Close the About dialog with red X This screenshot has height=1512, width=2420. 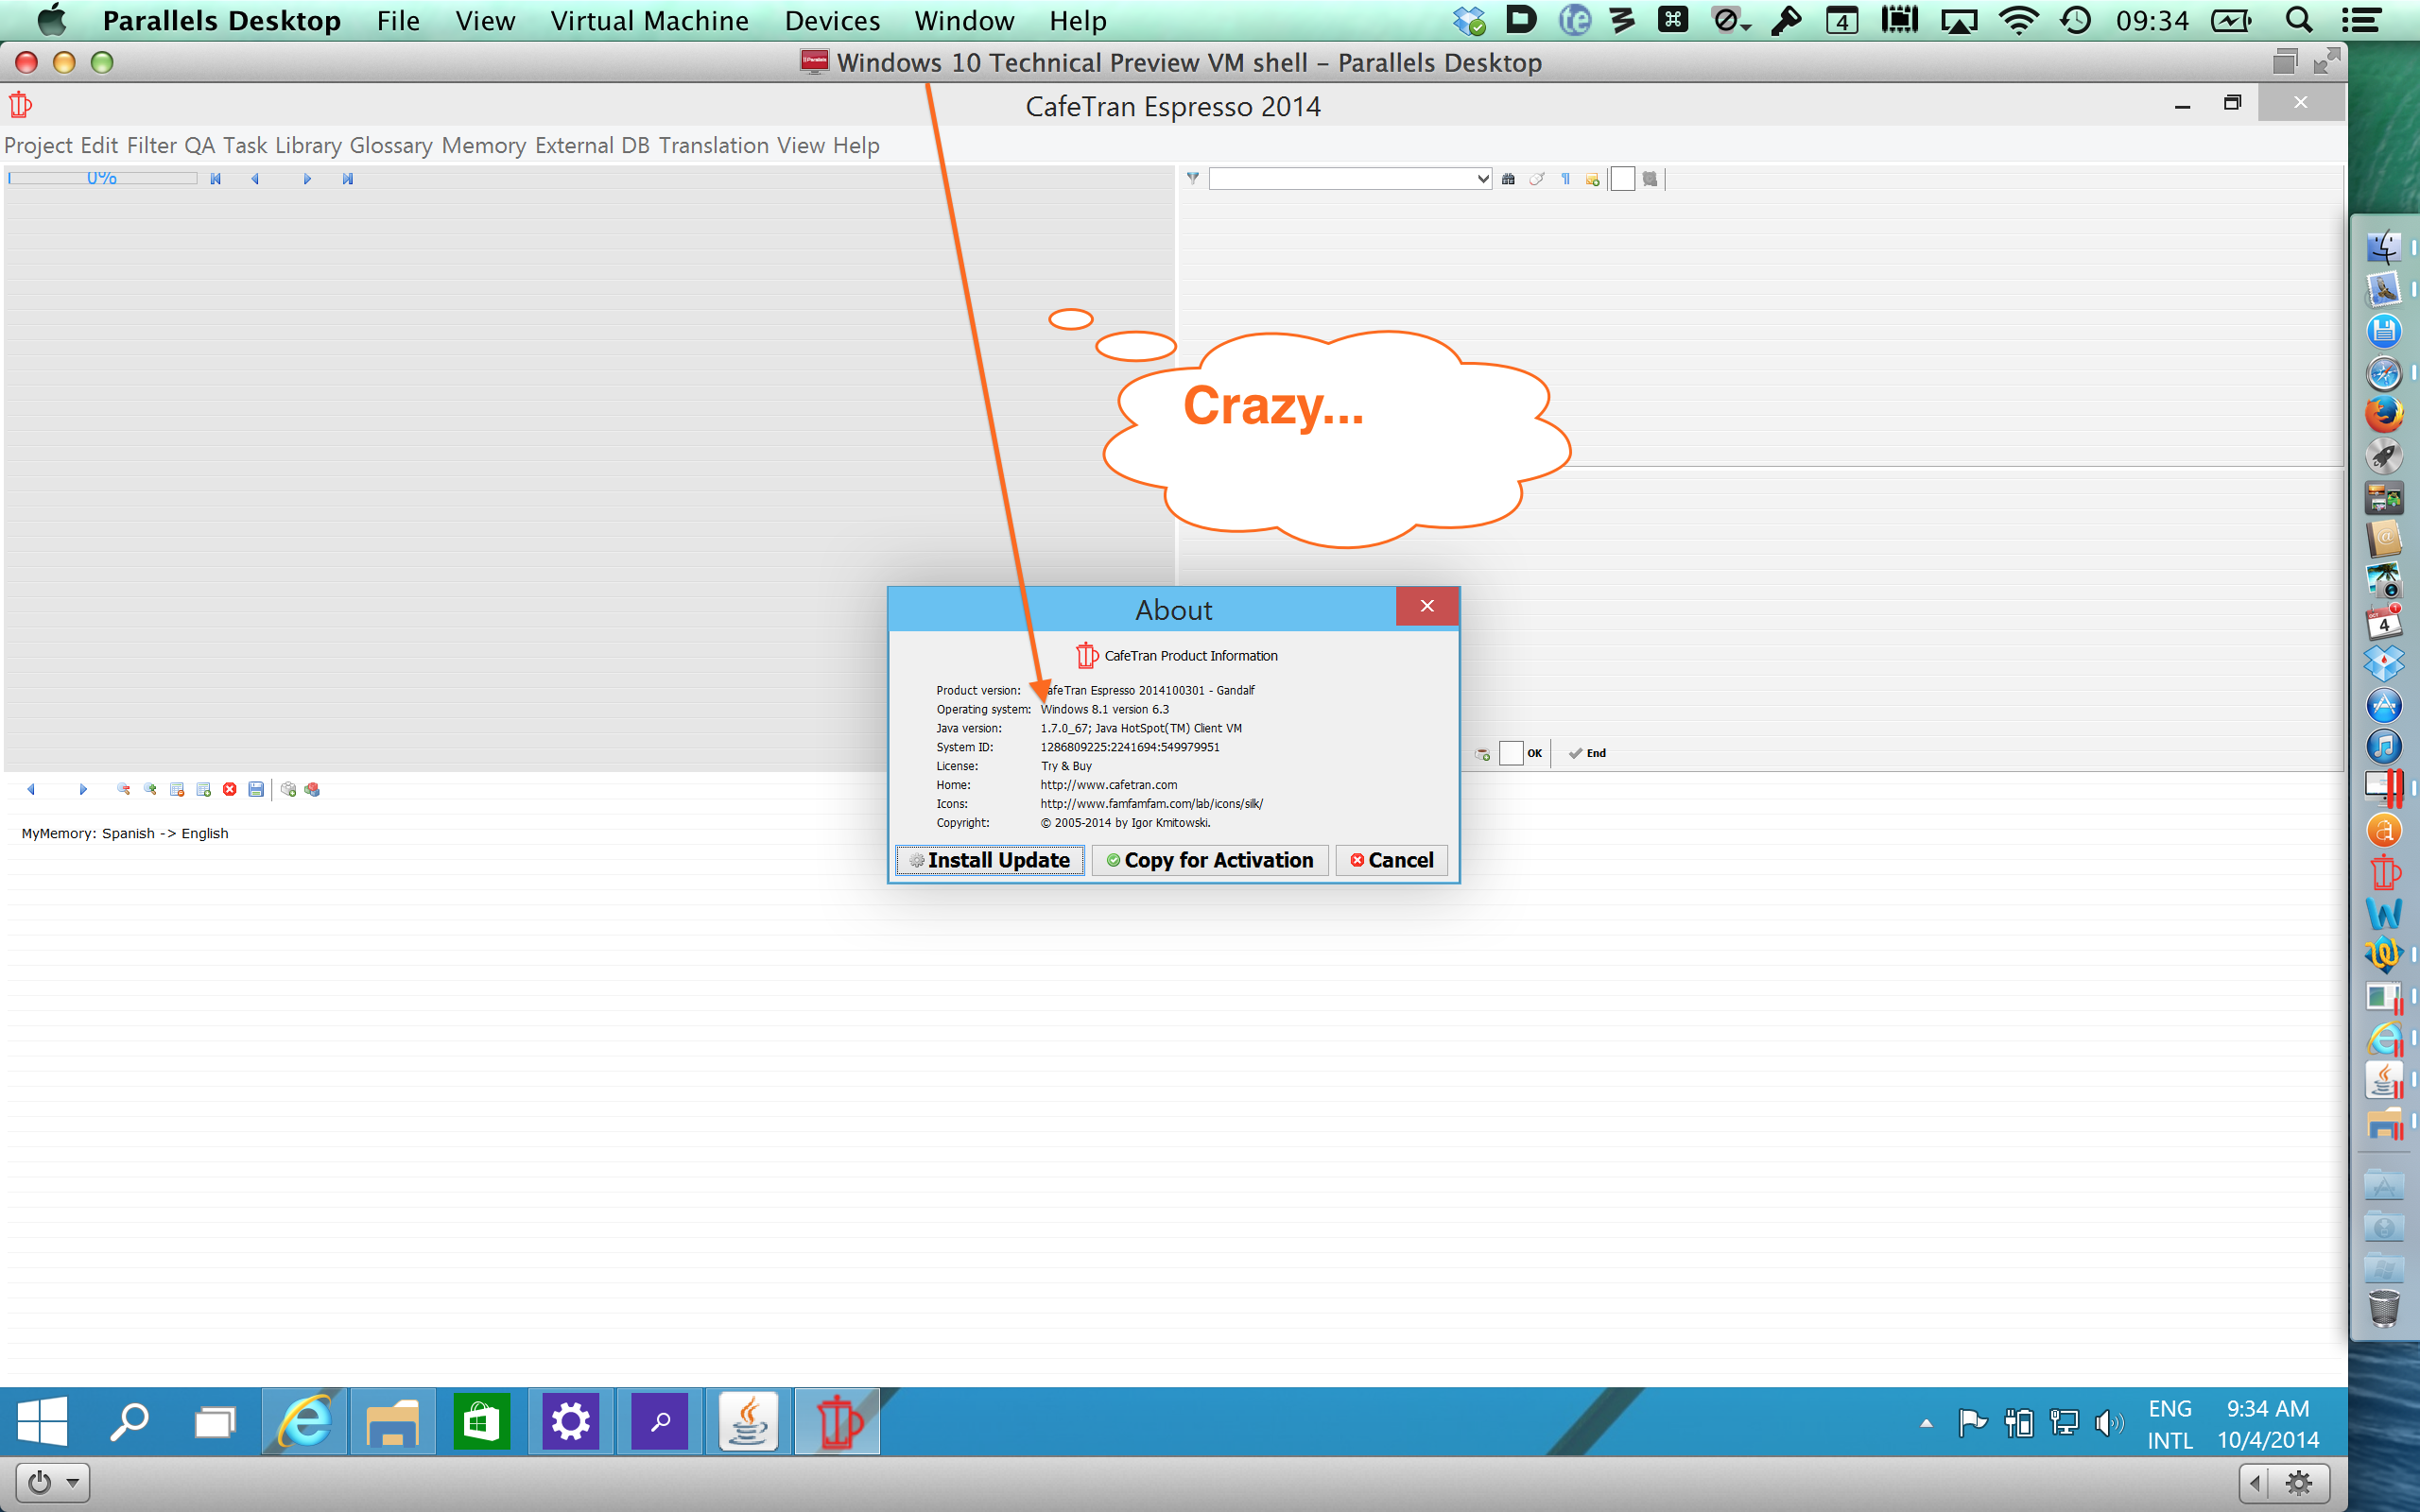pos(1426,606)
